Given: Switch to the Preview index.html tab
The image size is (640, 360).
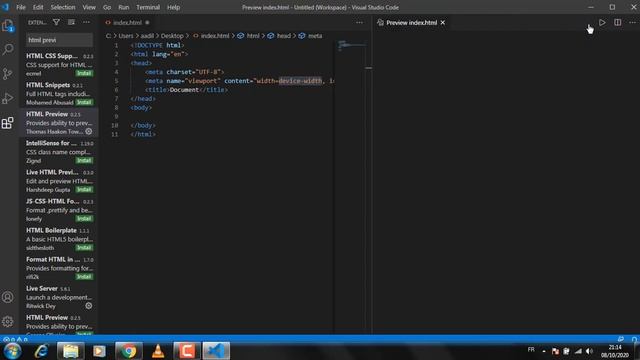Looking at the screenshot, I should click(x=410, y=22).
